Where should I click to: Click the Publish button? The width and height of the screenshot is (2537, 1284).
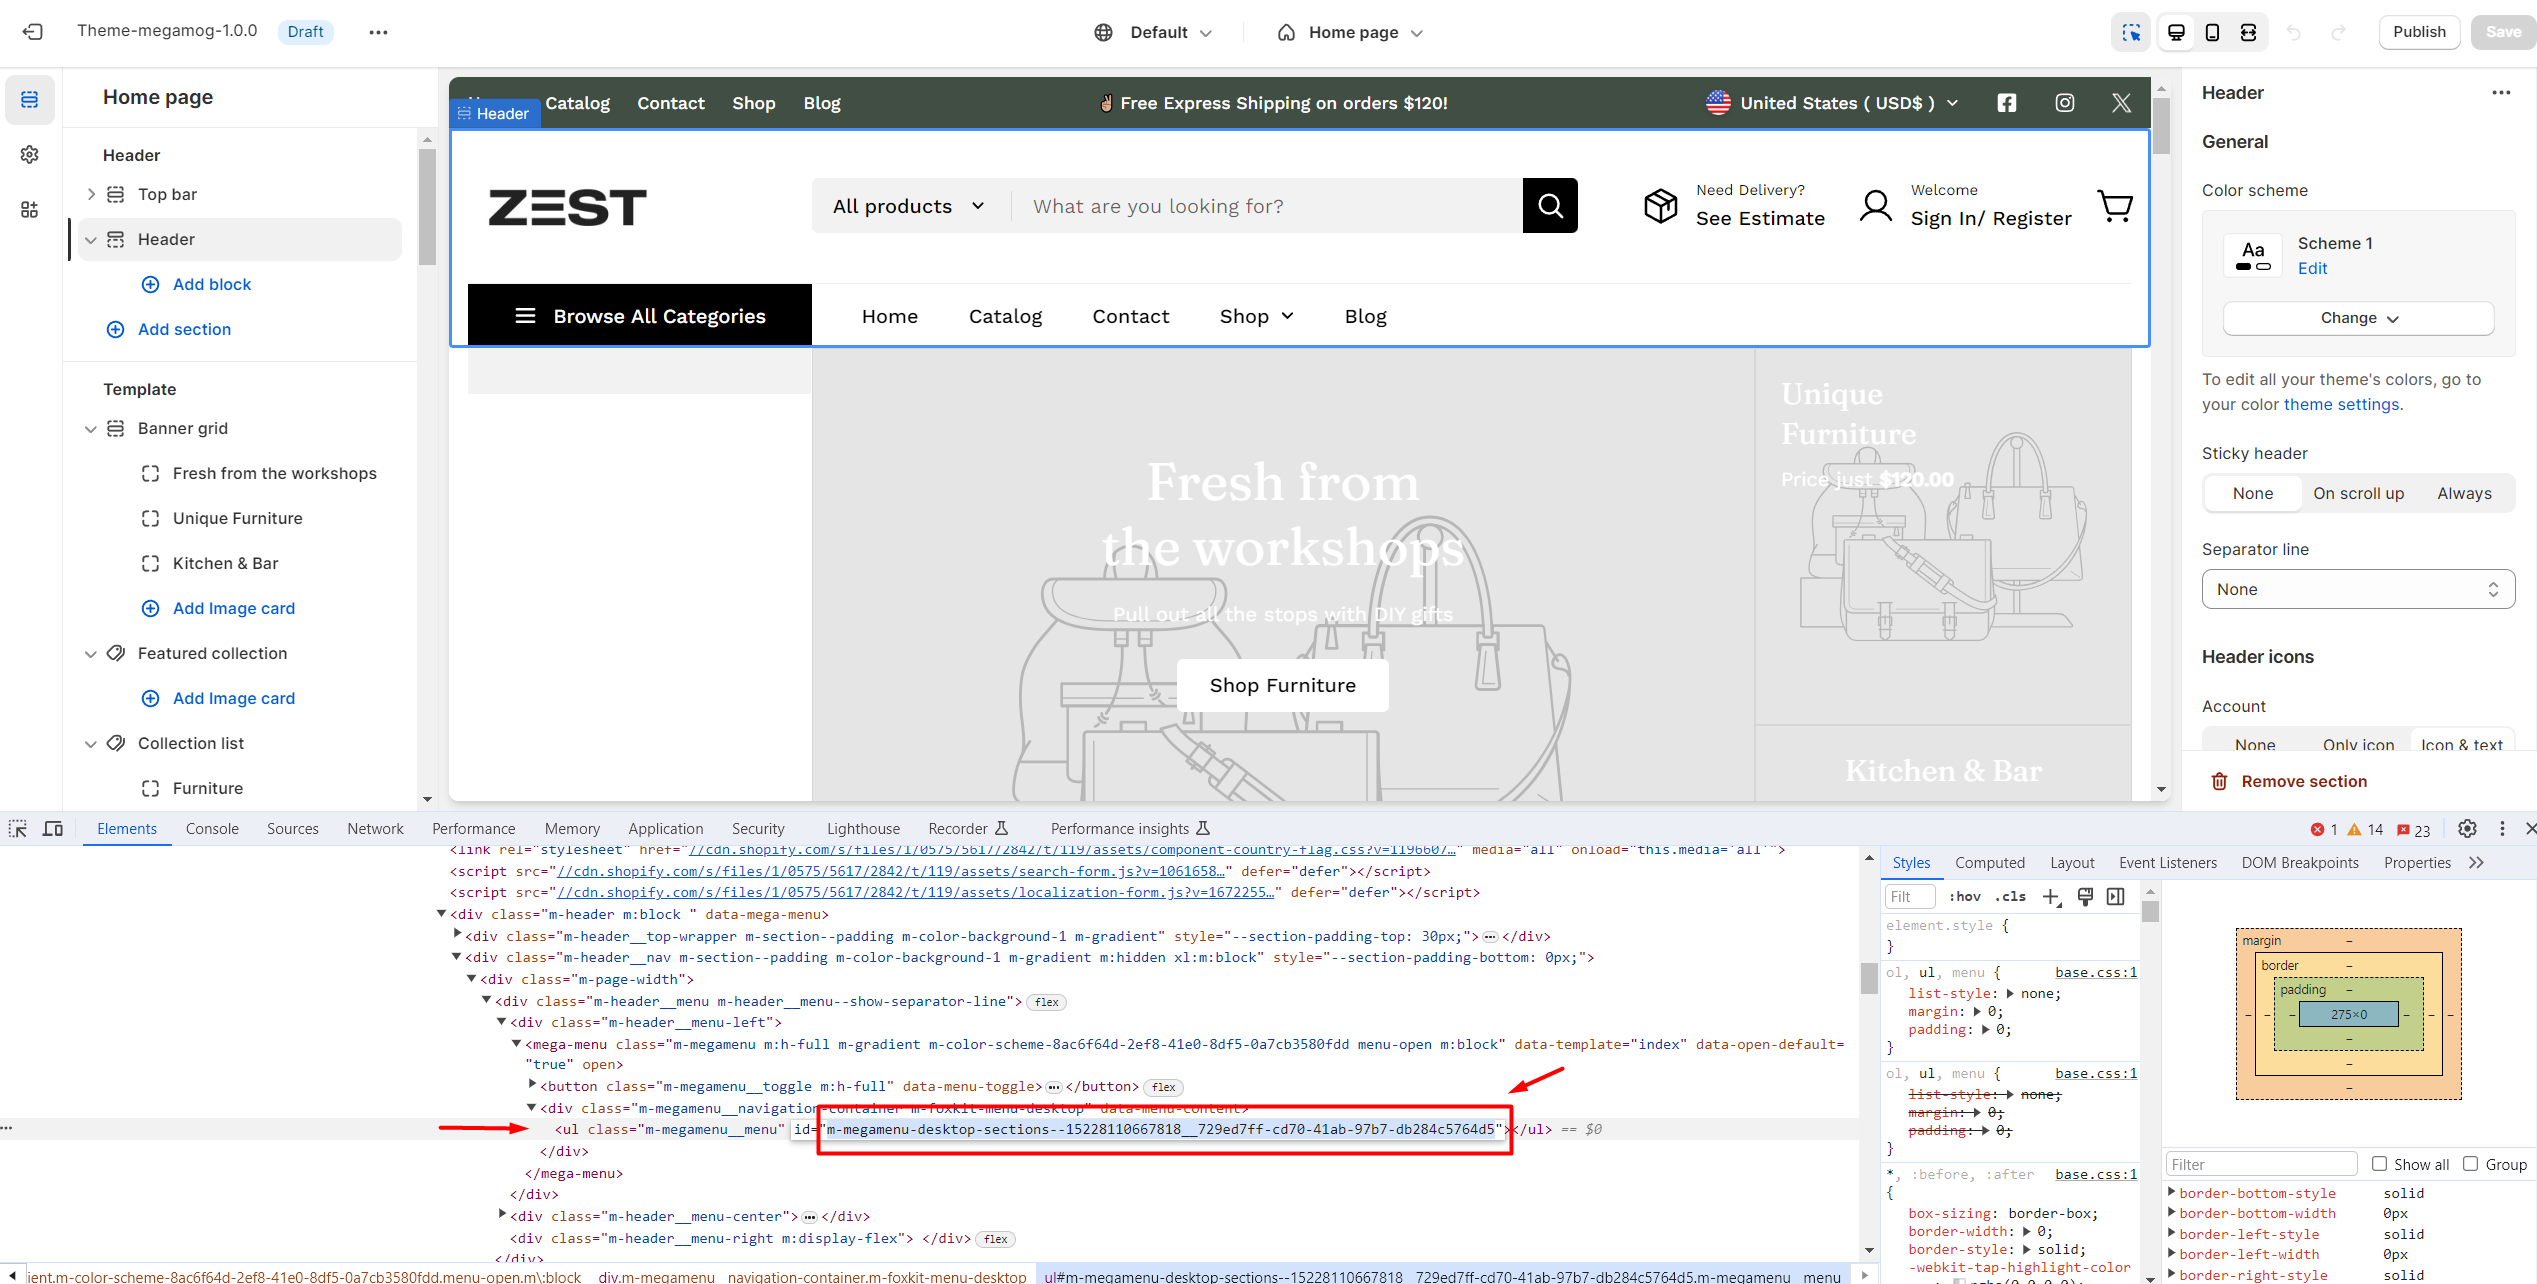pyautogui.click(x=2419, y=32)
